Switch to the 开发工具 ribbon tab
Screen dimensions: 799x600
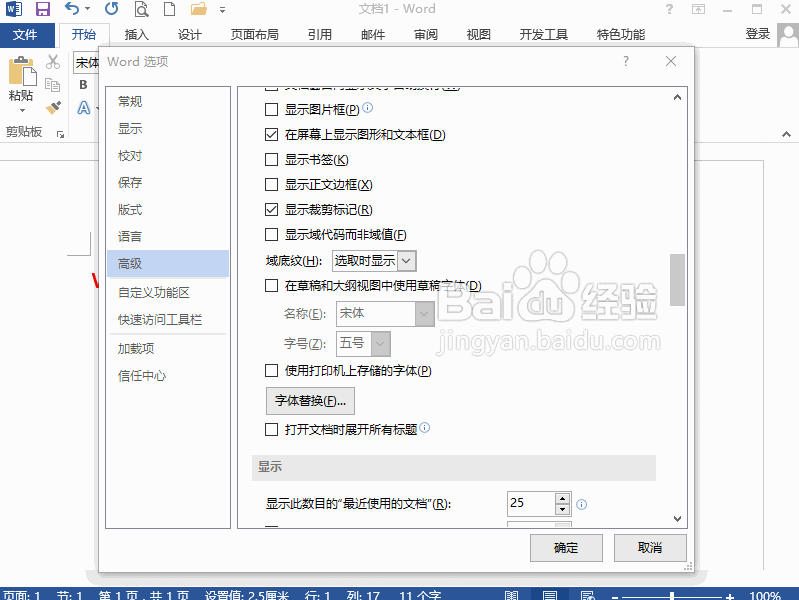point(544,35)
